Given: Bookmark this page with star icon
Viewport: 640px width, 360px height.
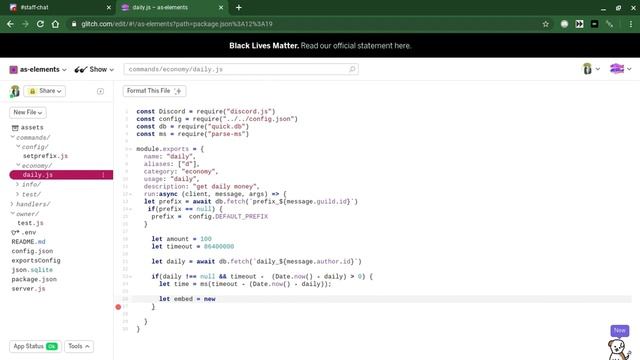Looking at the screenshot, I should point(546,24).
